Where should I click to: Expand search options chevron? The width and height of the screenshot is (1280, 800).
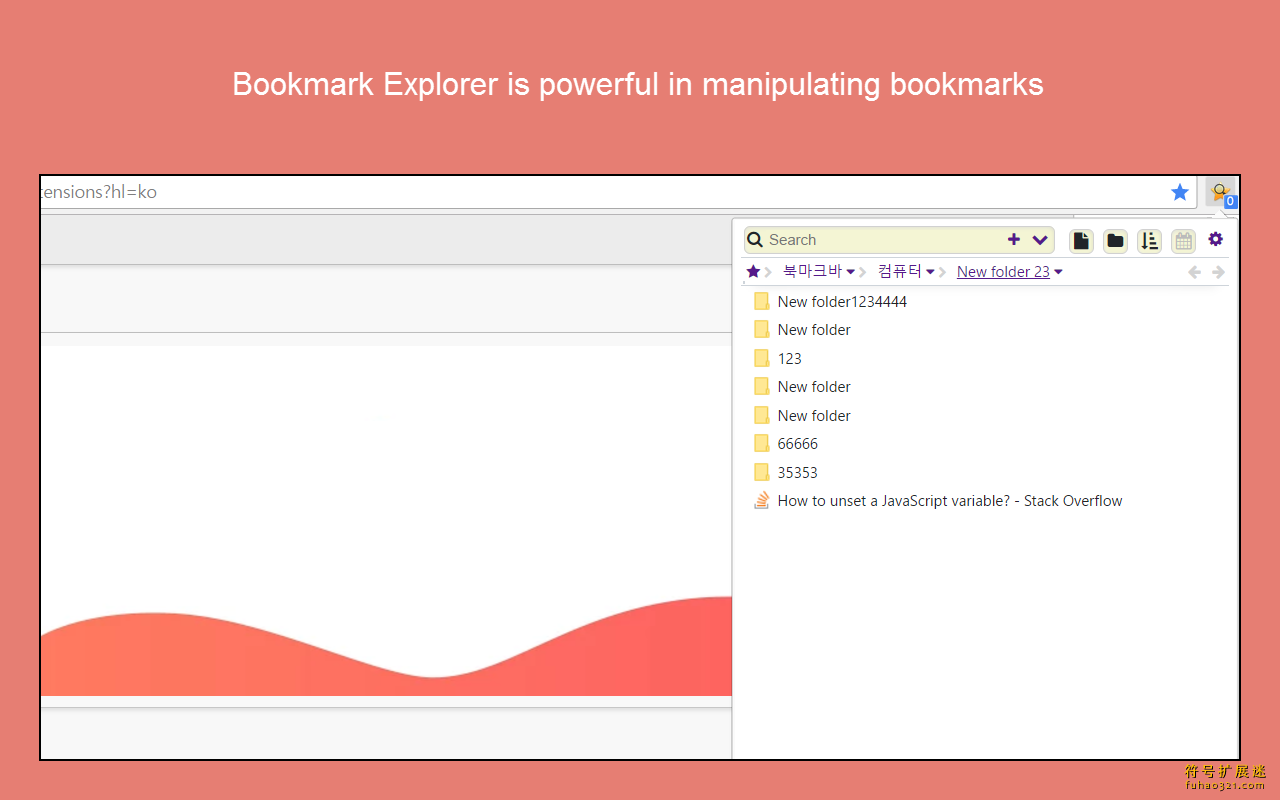point(1040,240)
